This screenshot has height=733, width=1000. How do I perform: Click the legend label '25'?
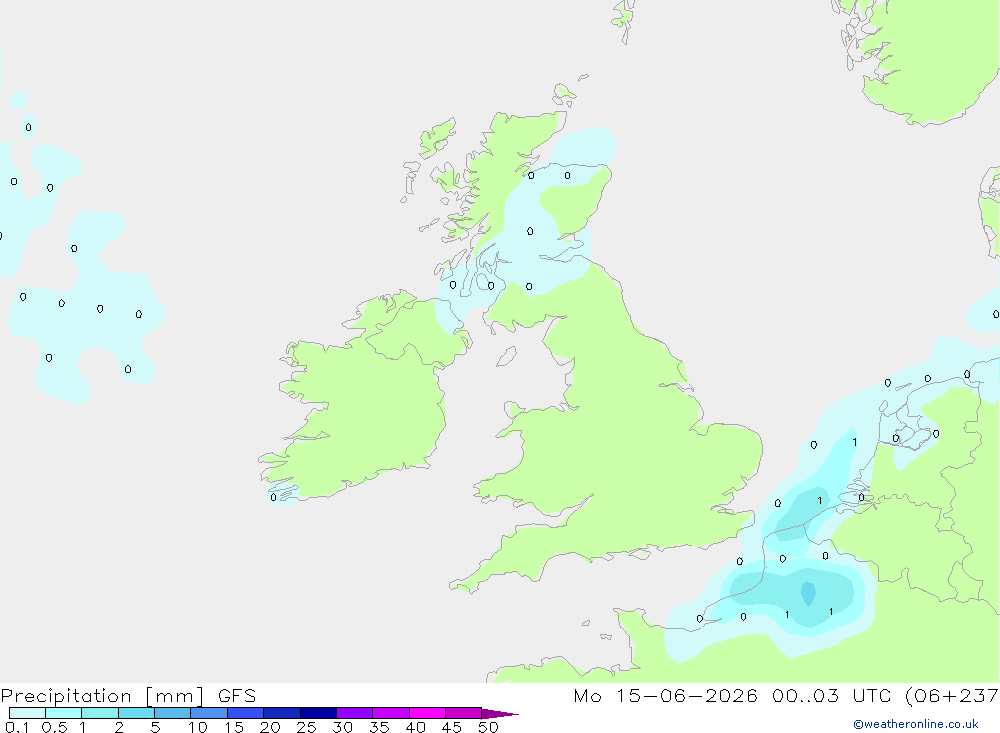tap(307, 727)
